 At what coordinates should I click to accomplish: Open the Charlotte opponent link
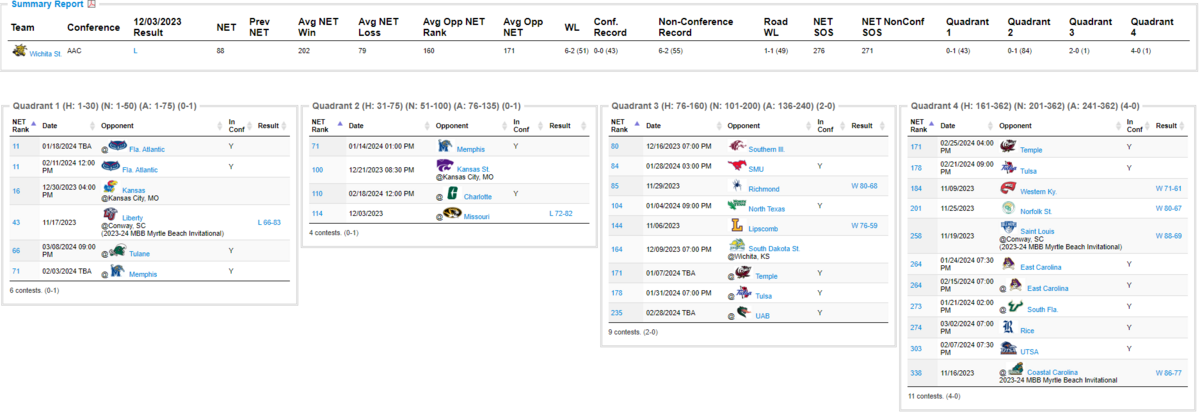point(478,197)
